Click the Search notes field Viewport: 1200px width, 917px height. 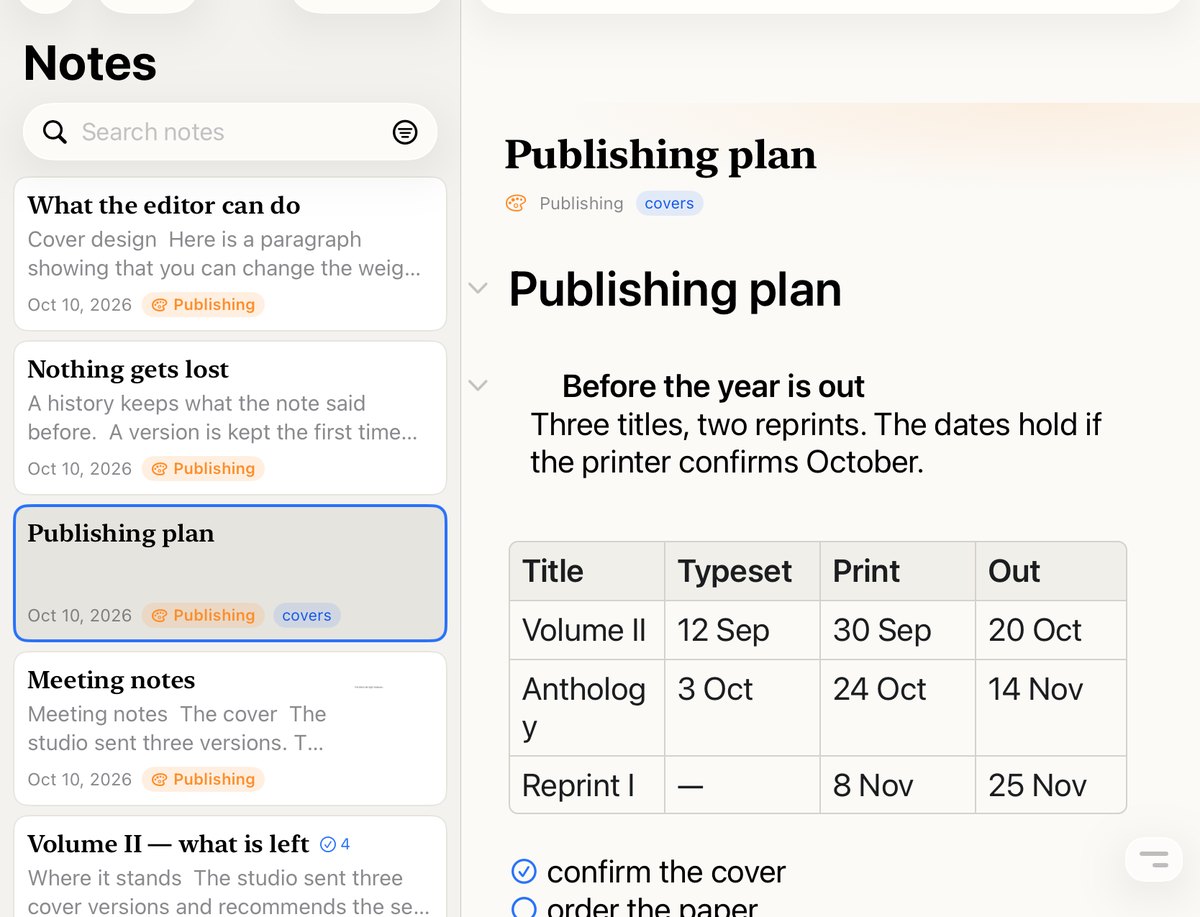click(x=230, y=132)
